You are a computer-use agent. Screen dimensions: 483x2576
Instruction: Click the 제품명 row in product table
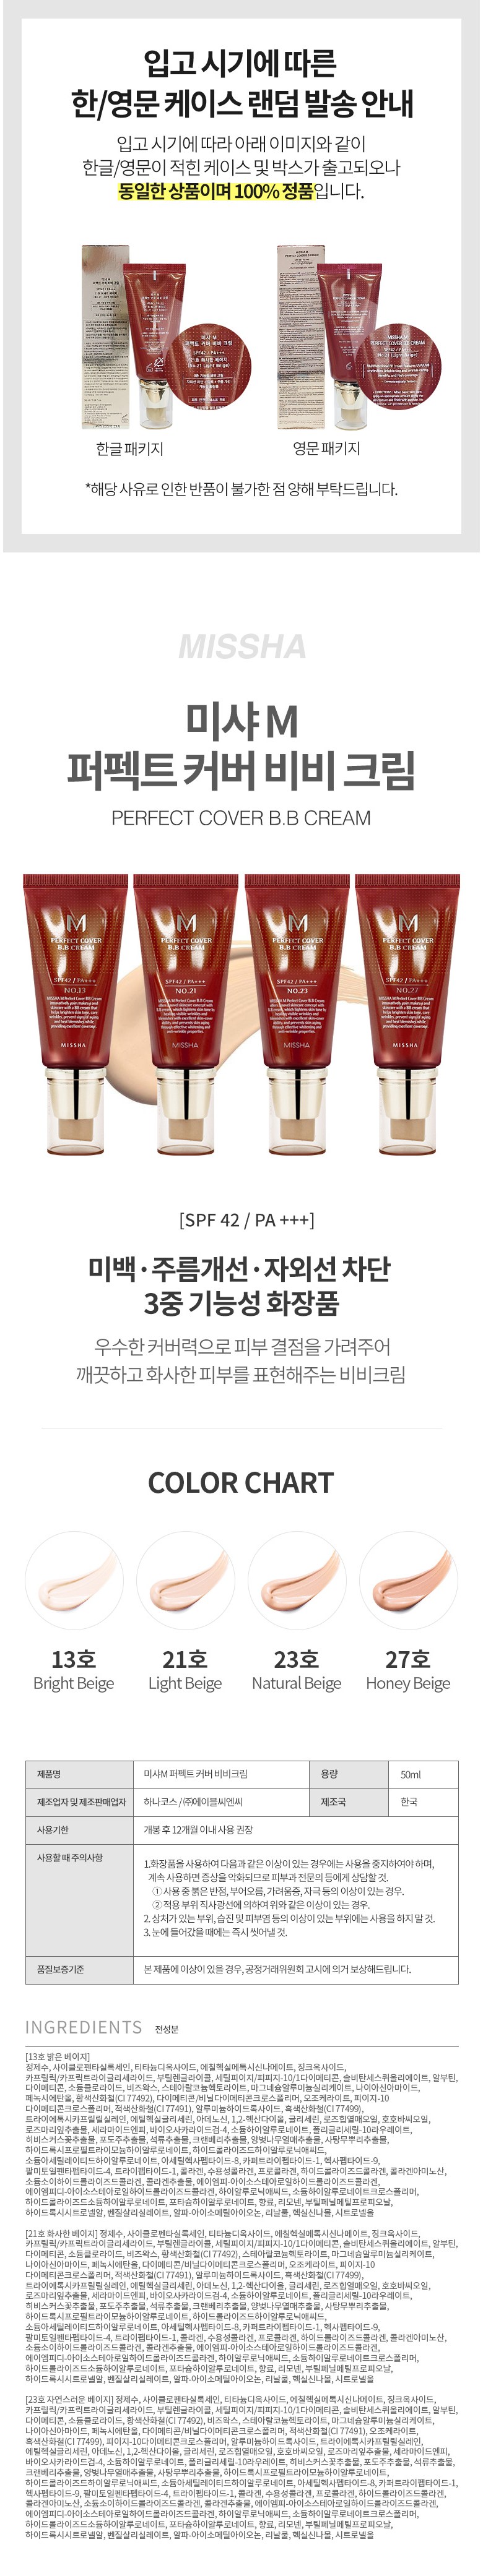click(241, 1774)
